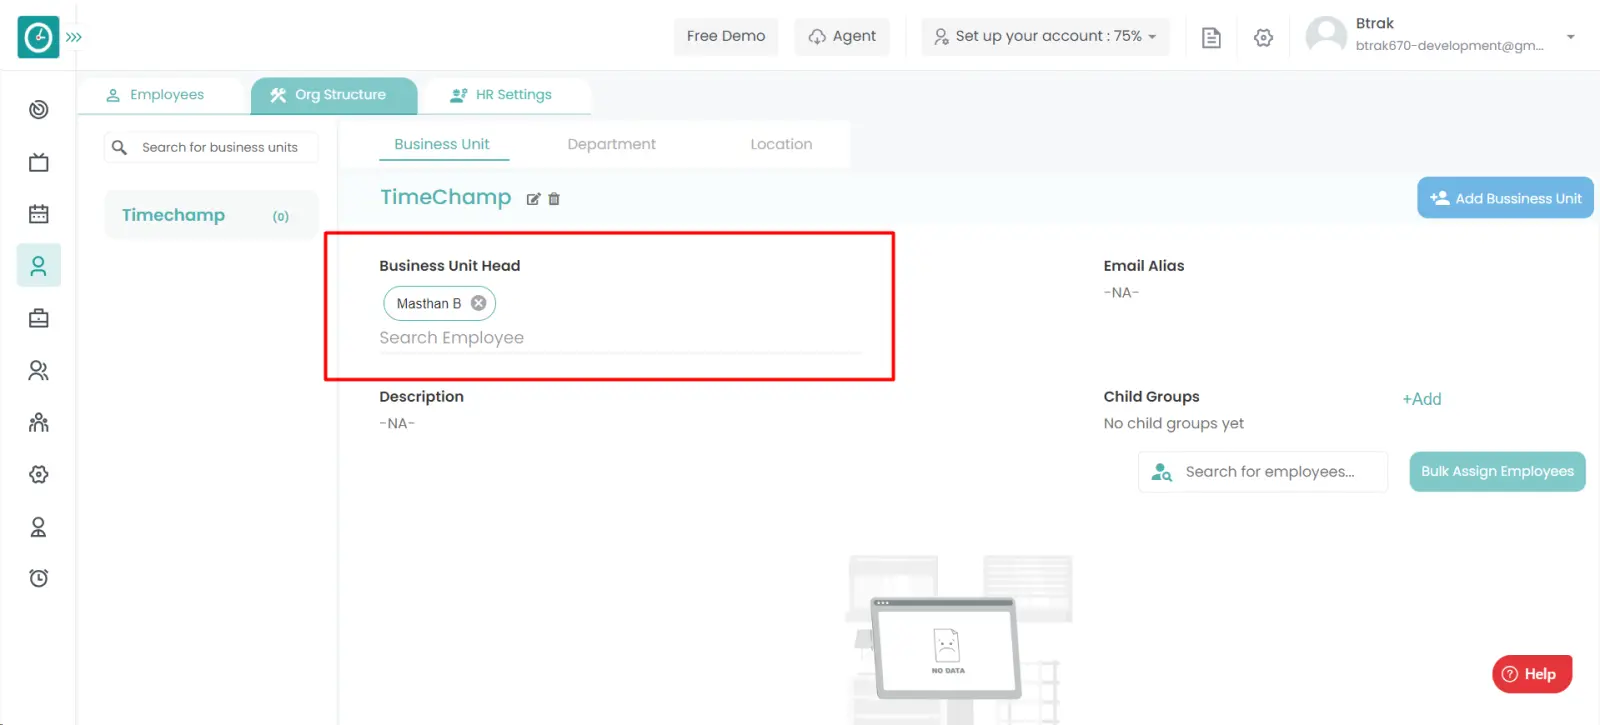
Task: Open the alarm clock icon in the sidebar
Action: coord(39,578)
